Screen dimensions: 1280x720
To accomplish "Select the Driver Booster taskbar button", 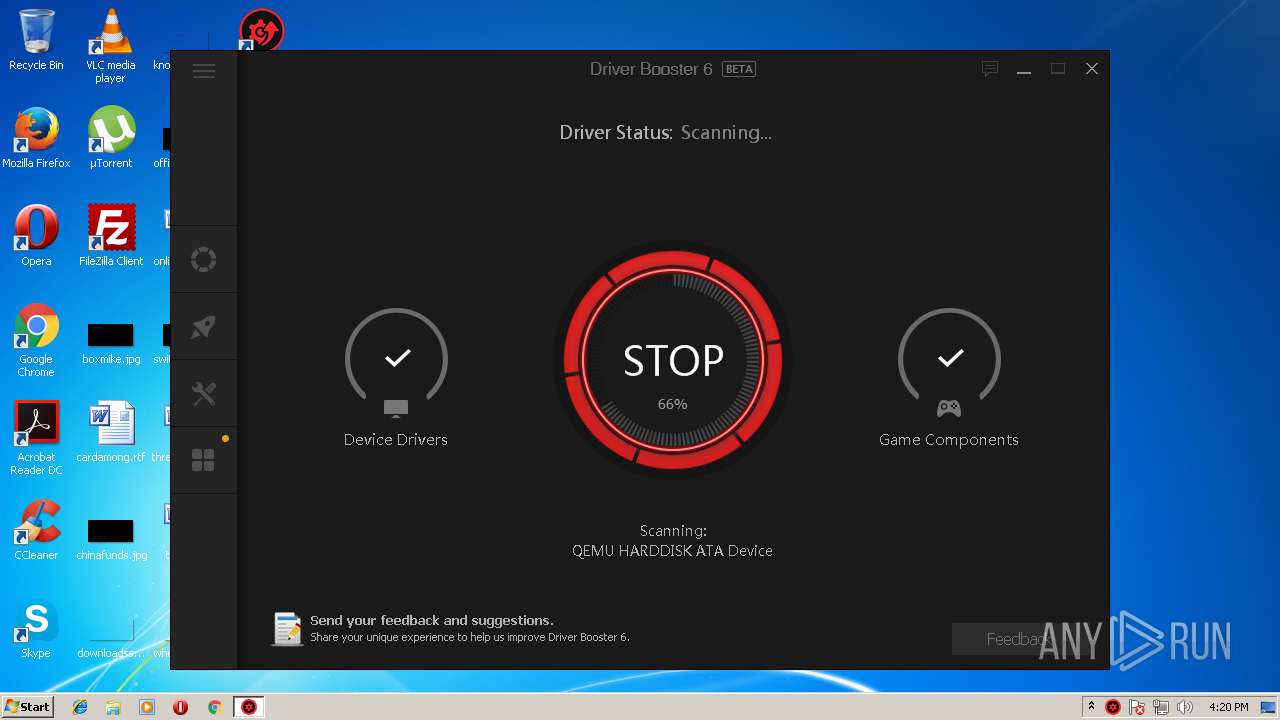I will pyautogui.click(x=249, y=707).
